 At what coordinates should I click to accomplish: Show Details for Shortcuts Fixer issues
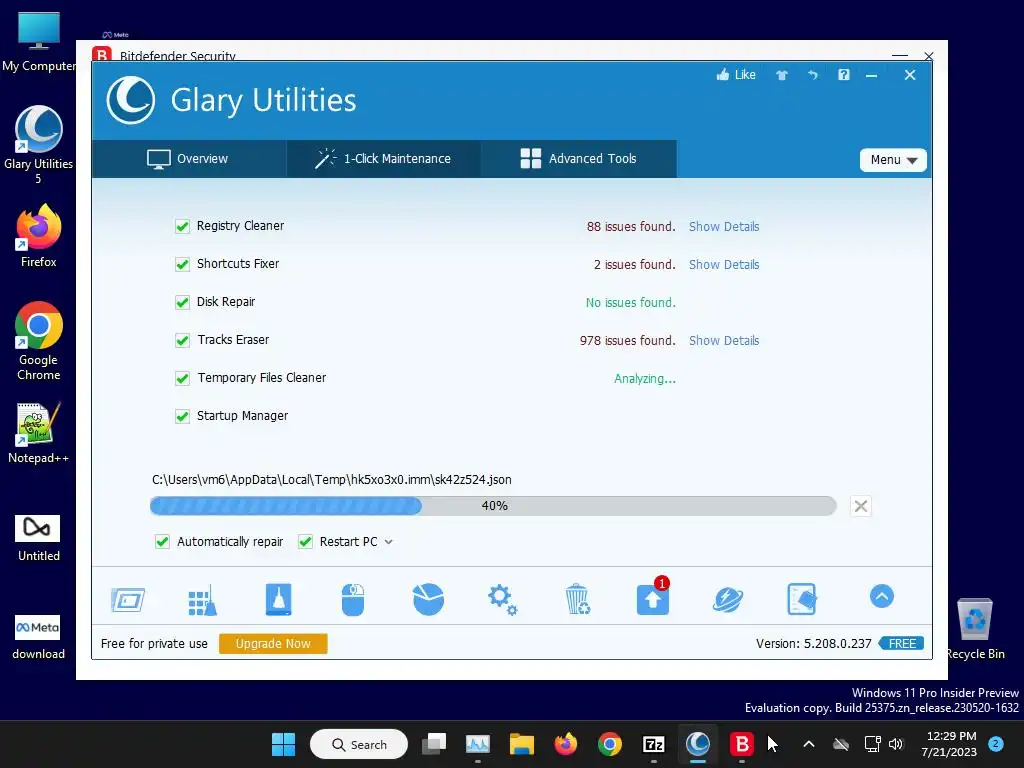click(x=724, y=264)
